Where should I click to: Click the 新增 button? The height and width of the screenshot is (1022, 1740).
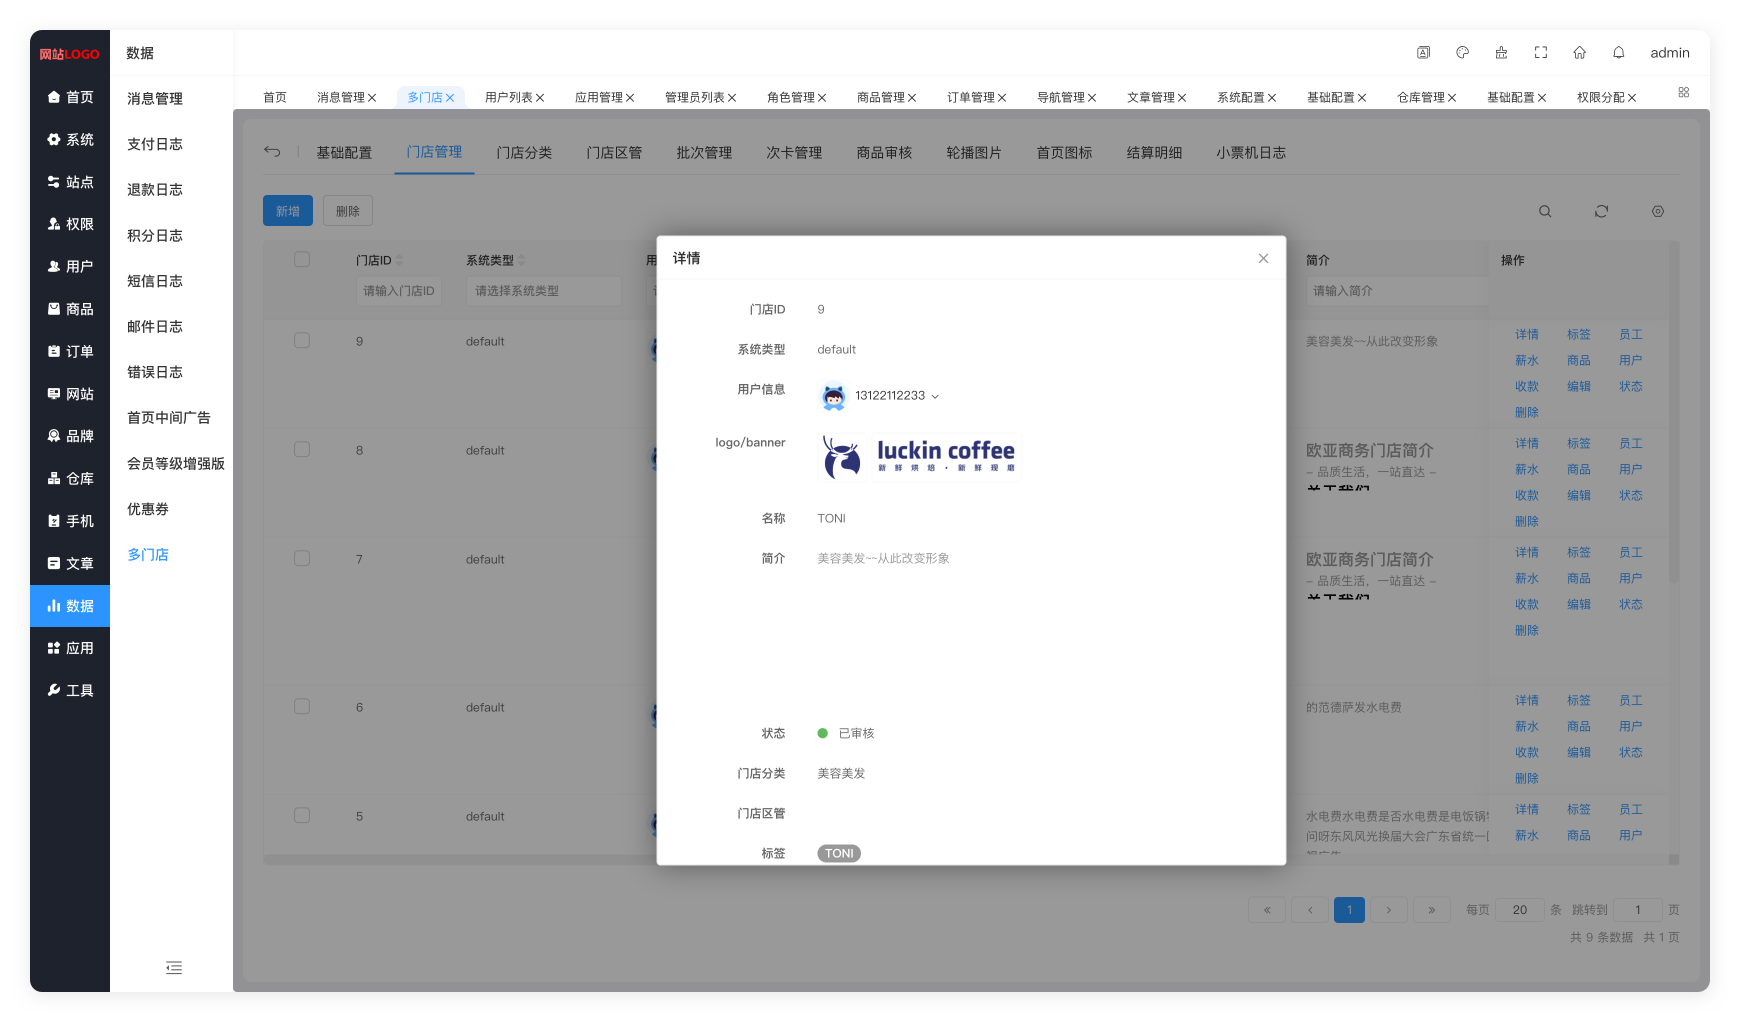(288, 211)
